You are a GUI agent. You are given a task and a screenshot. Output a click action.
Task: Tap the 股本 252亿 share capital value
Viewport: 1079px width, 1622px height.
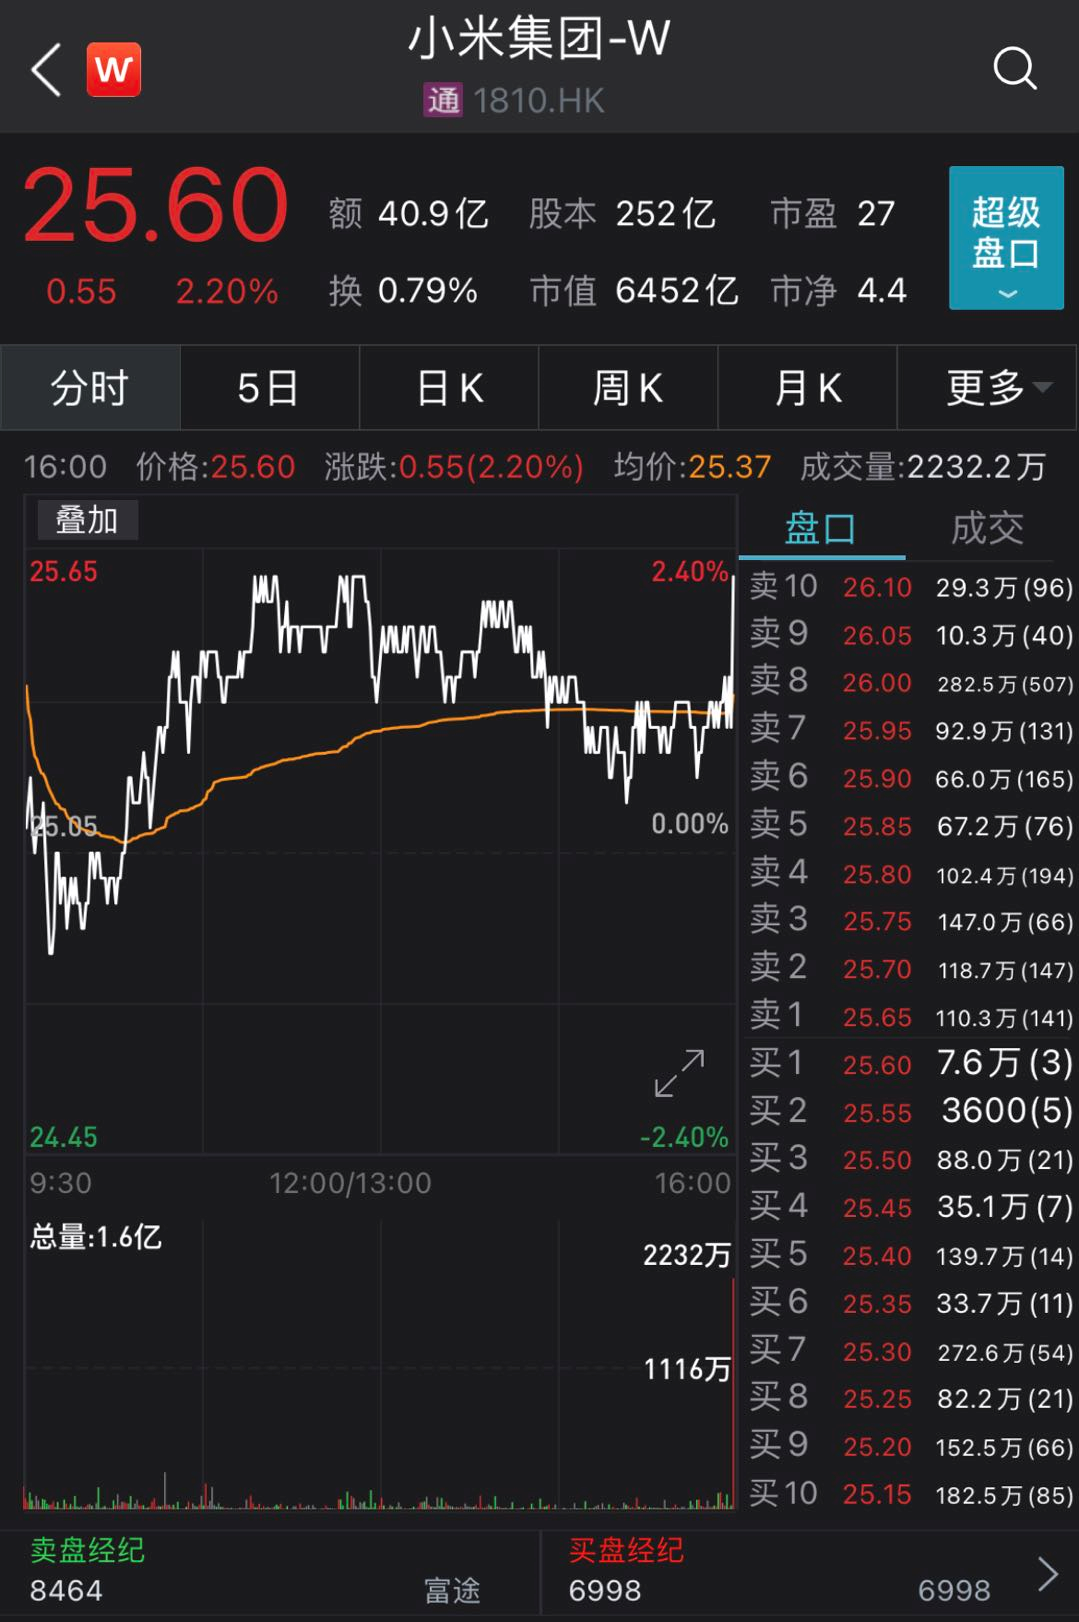click(622, 213)
